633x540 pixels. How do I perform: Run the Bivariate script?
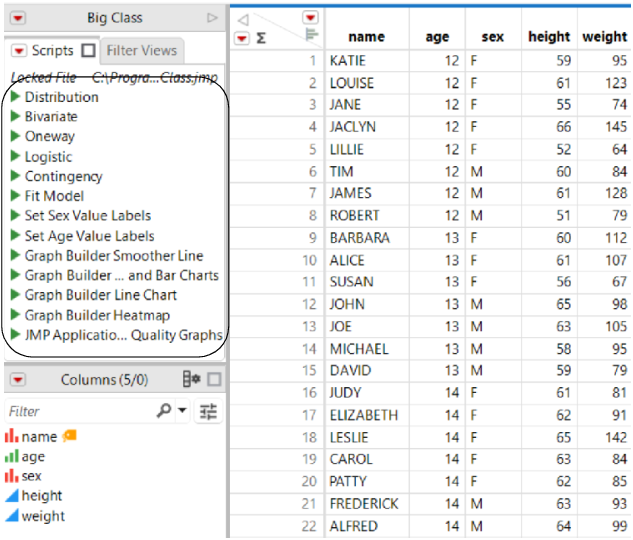tap(15, 116)
